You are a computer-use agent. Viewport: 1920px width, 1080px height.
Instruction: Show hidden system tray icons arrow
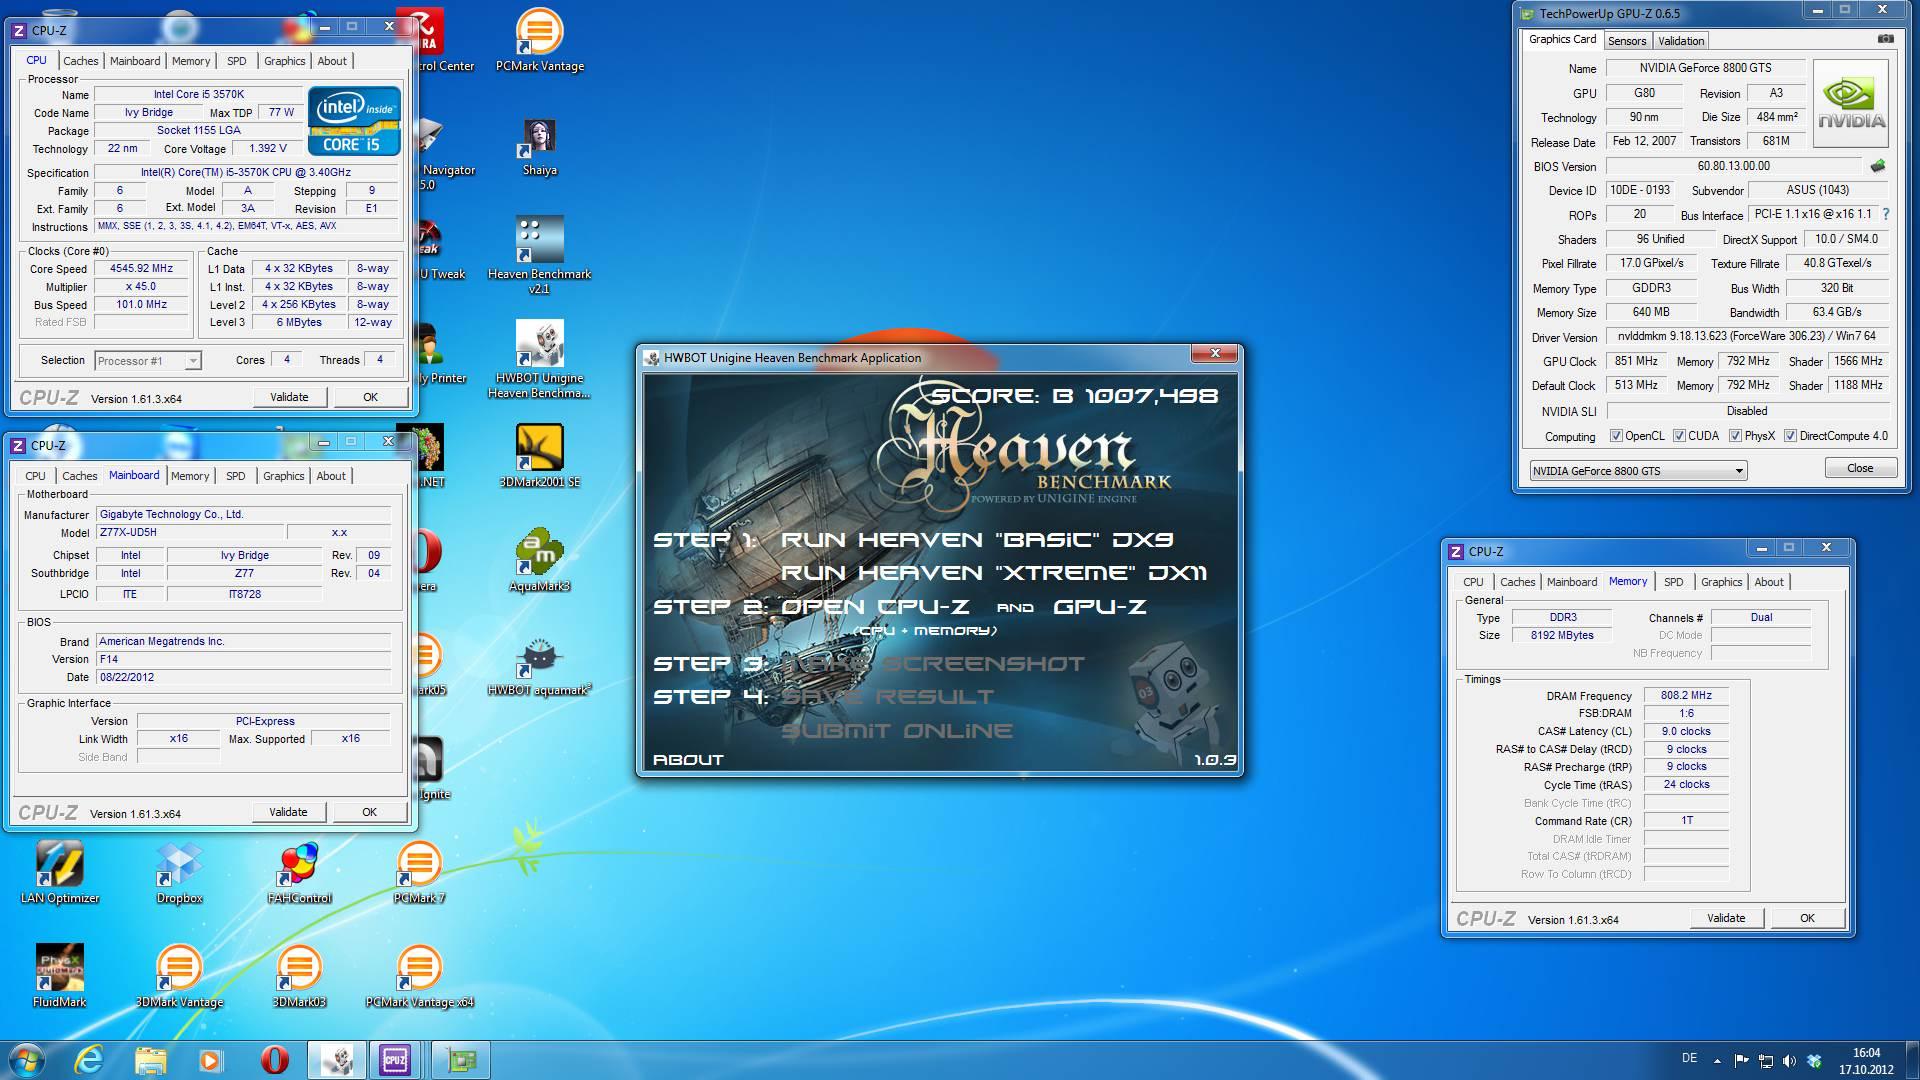tap(1718, 1061)
